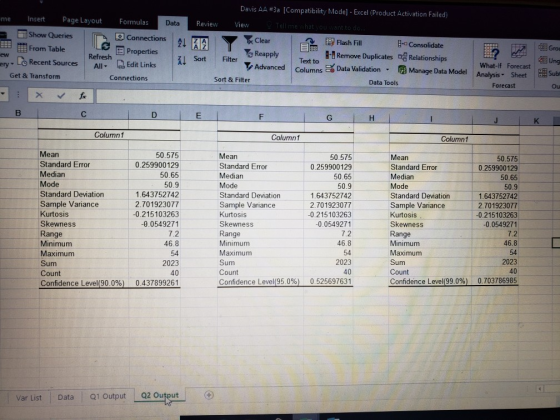Select the Standard Deviation cell in column C
The width and height of the screenshot is (560, 420).
coord(83,194)
